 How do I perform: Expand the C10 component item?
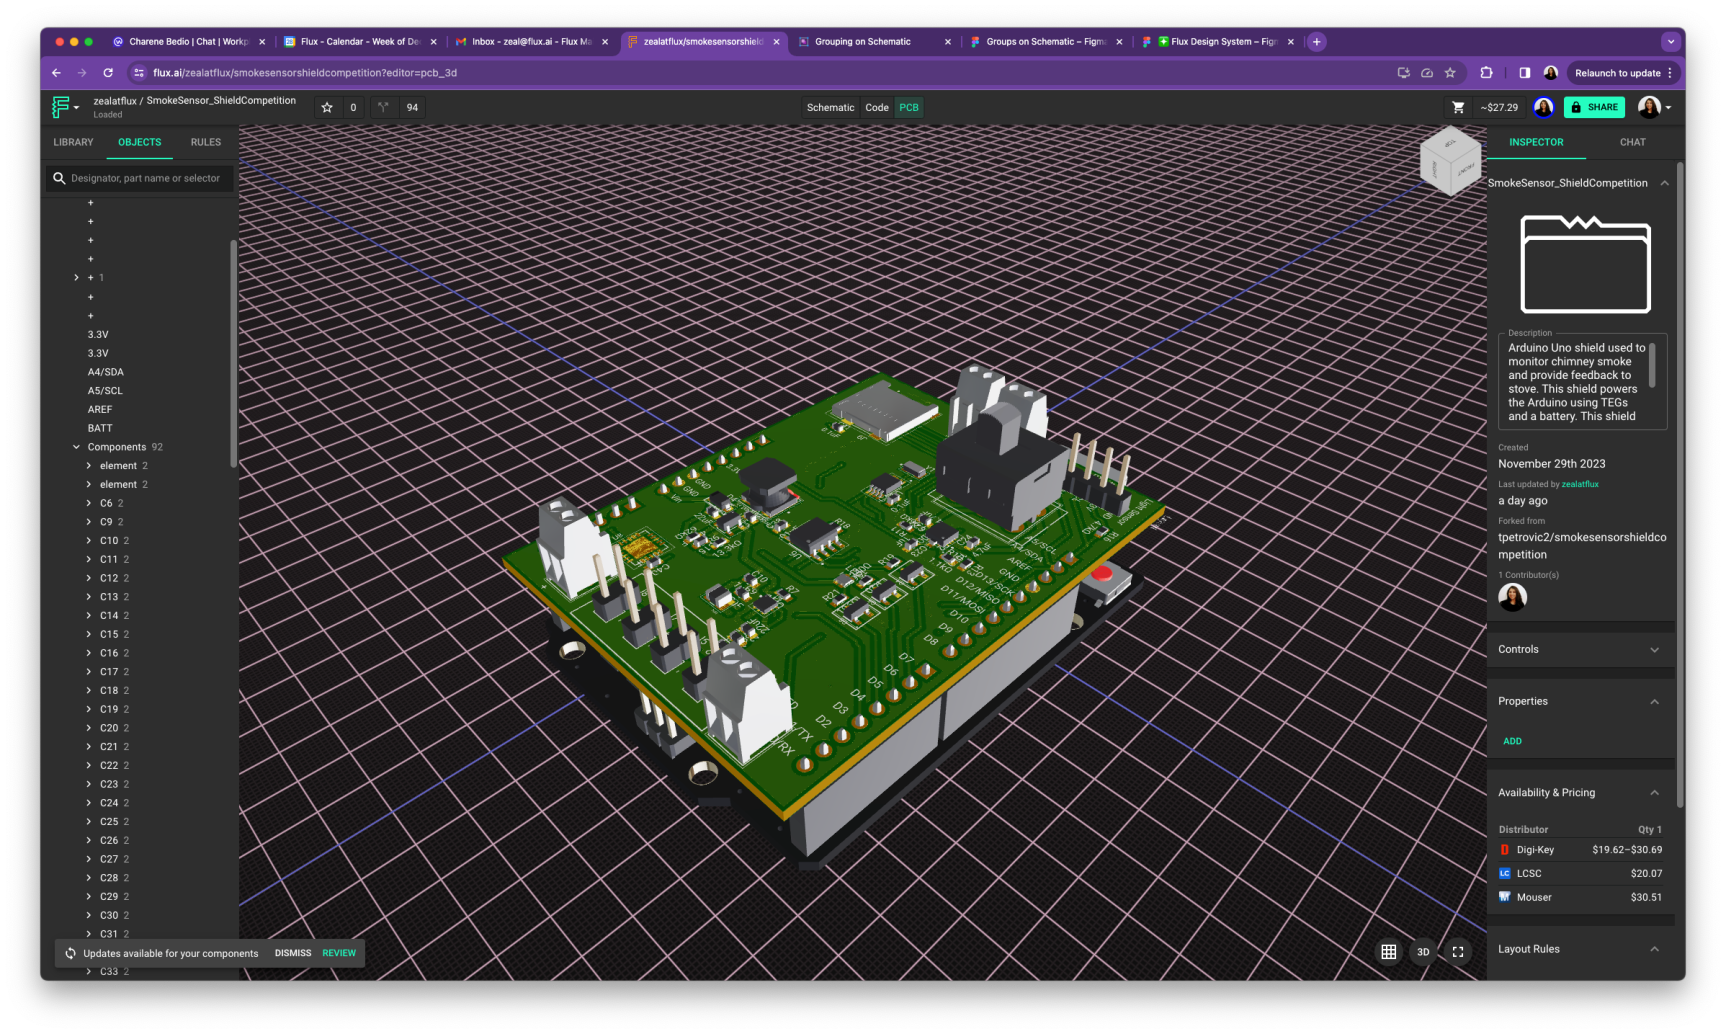point(89,541)
